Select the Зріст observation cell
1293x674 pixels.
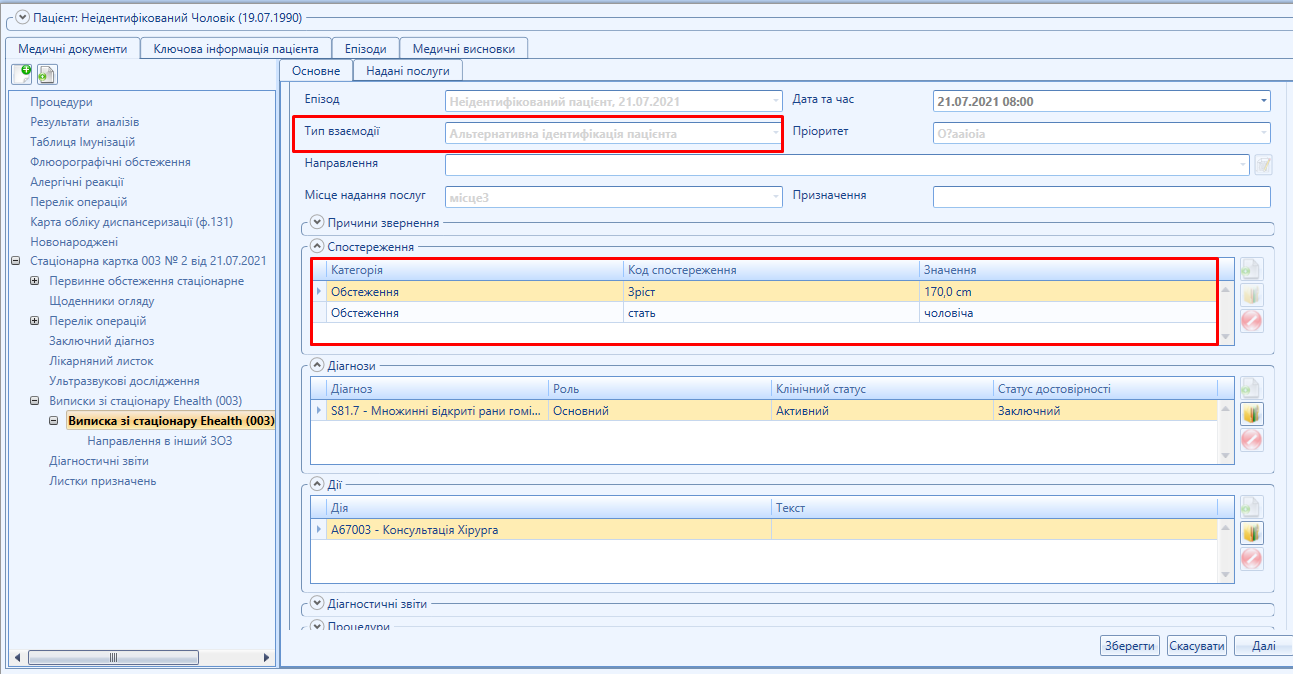pos(772,292)
